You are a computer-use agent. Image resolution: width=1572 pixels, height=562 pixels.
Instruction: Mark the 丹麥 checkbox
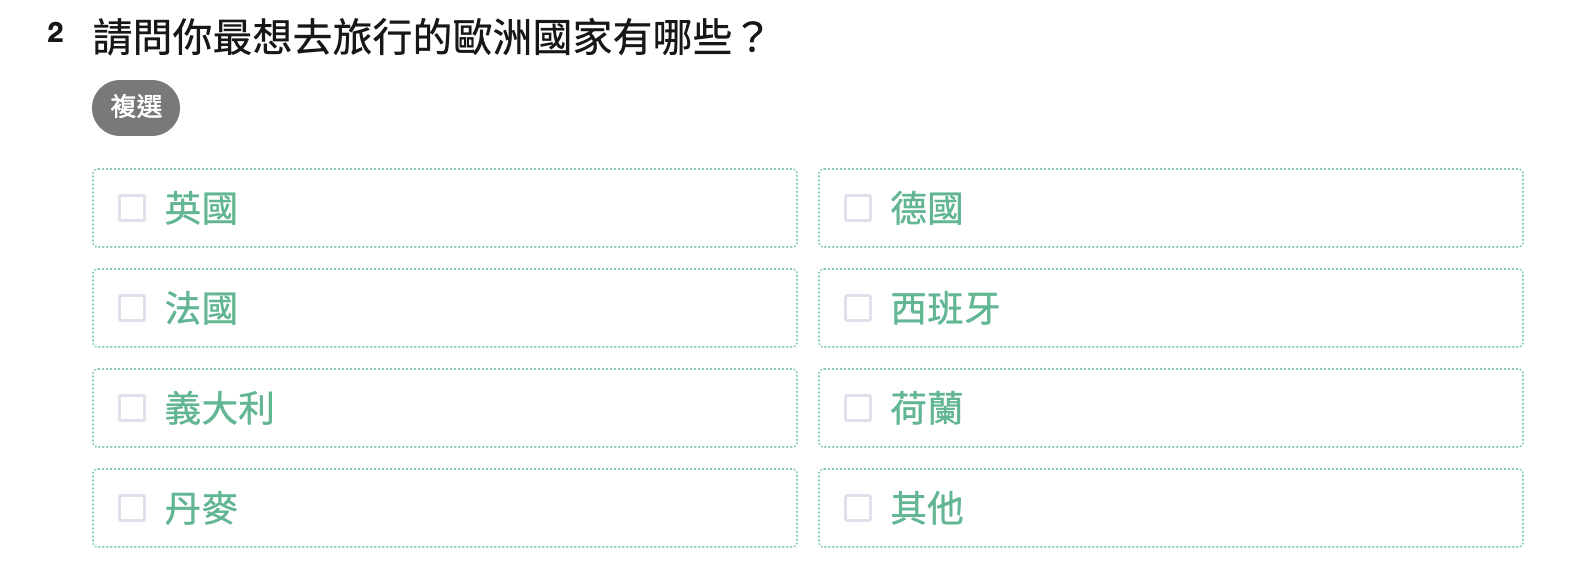pos(132,508)
